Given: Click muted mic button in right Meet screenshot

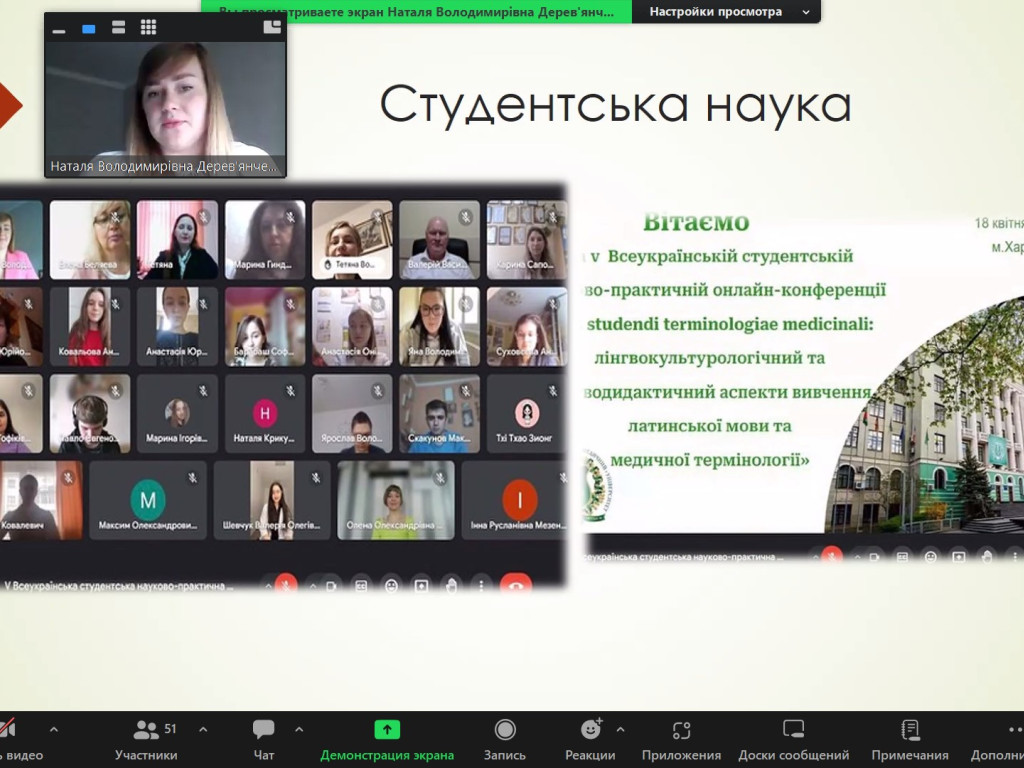Looking at the screenshot, I should (x=831, y=556).
